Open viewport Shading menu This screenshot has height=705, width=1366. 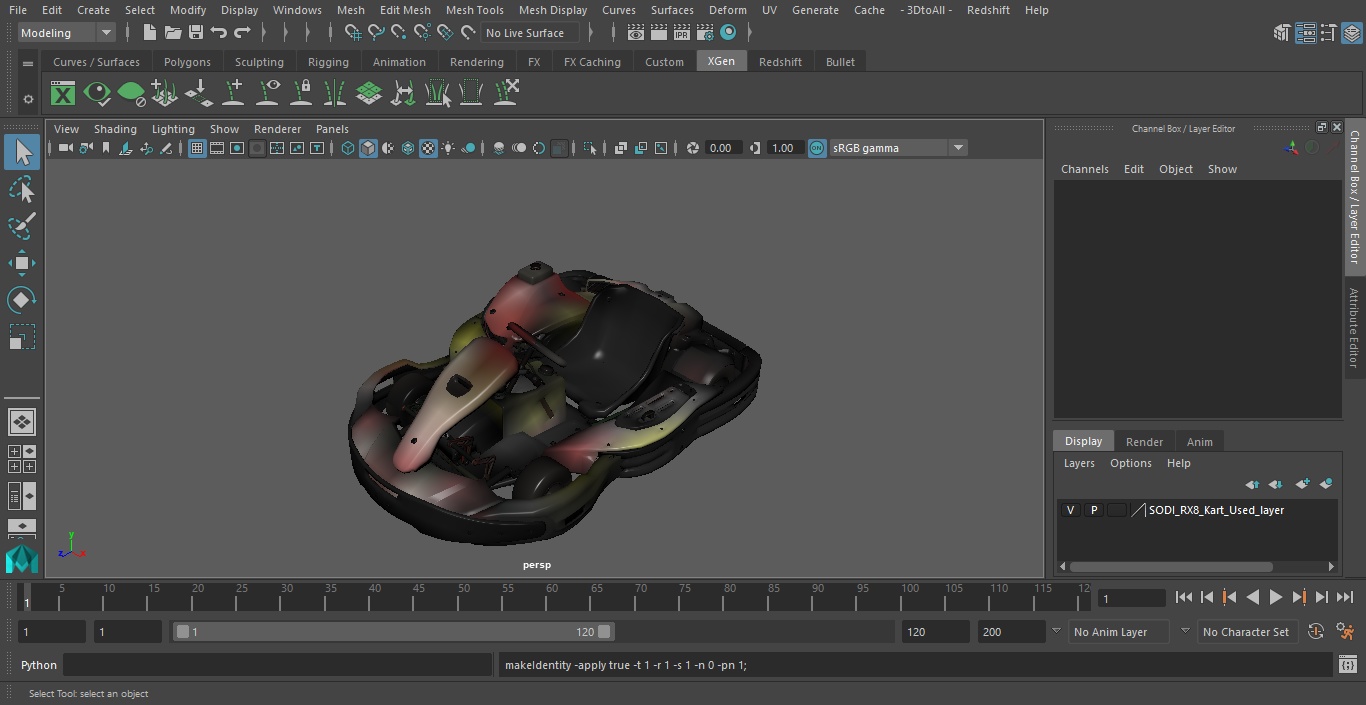tap(115, 129)
